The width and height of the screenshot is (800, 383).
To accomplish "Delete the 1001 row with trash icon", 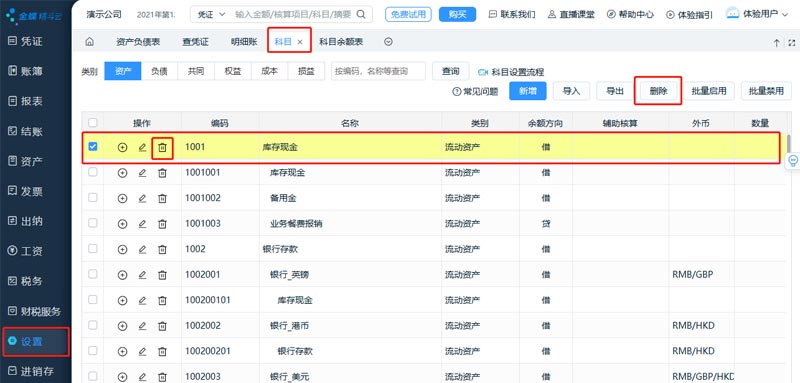I will pos(162,148).
